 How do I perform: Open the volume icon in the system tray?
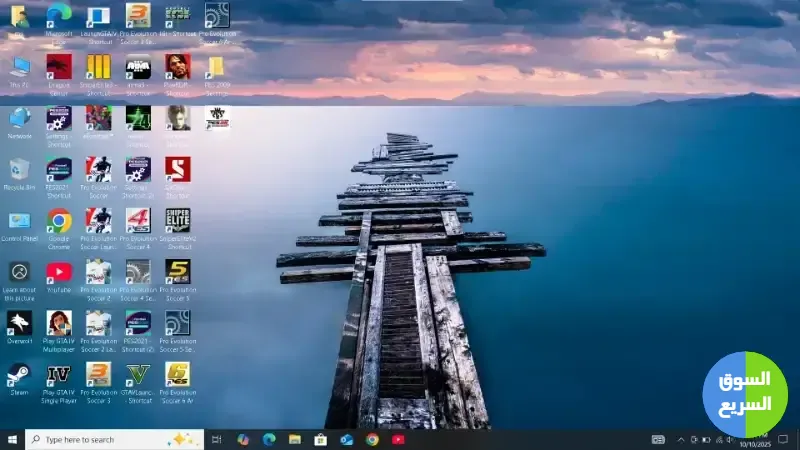click(731, 439)
